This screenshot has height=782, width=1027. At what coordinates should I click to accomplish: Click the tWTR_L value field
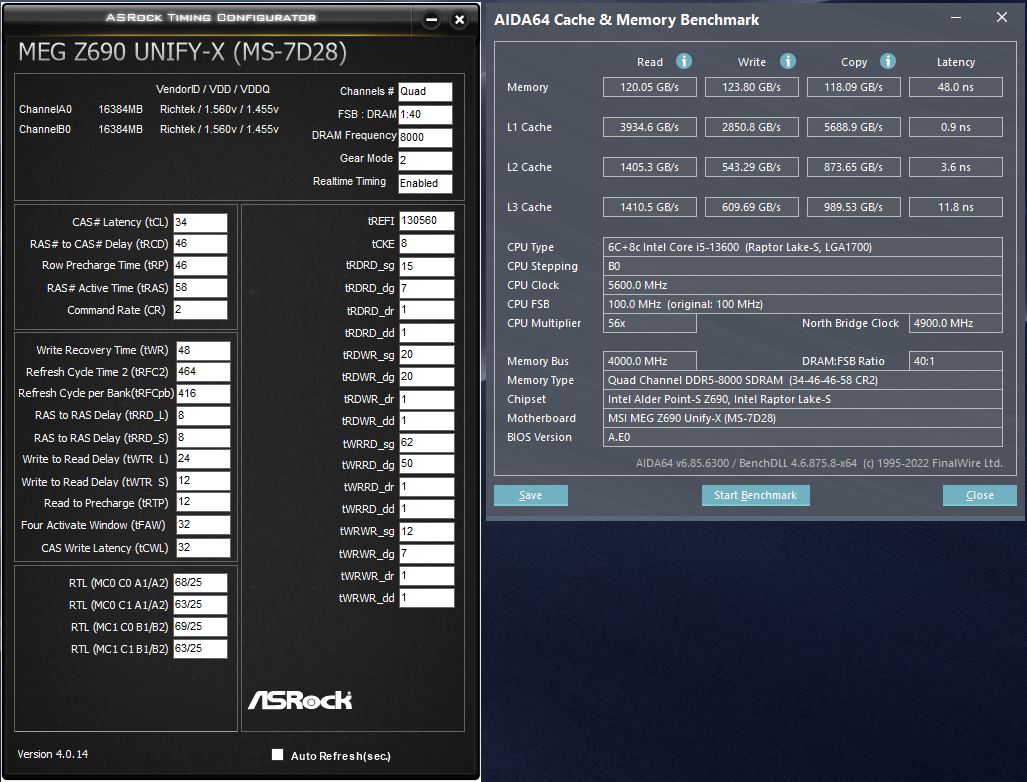point(203,458)
